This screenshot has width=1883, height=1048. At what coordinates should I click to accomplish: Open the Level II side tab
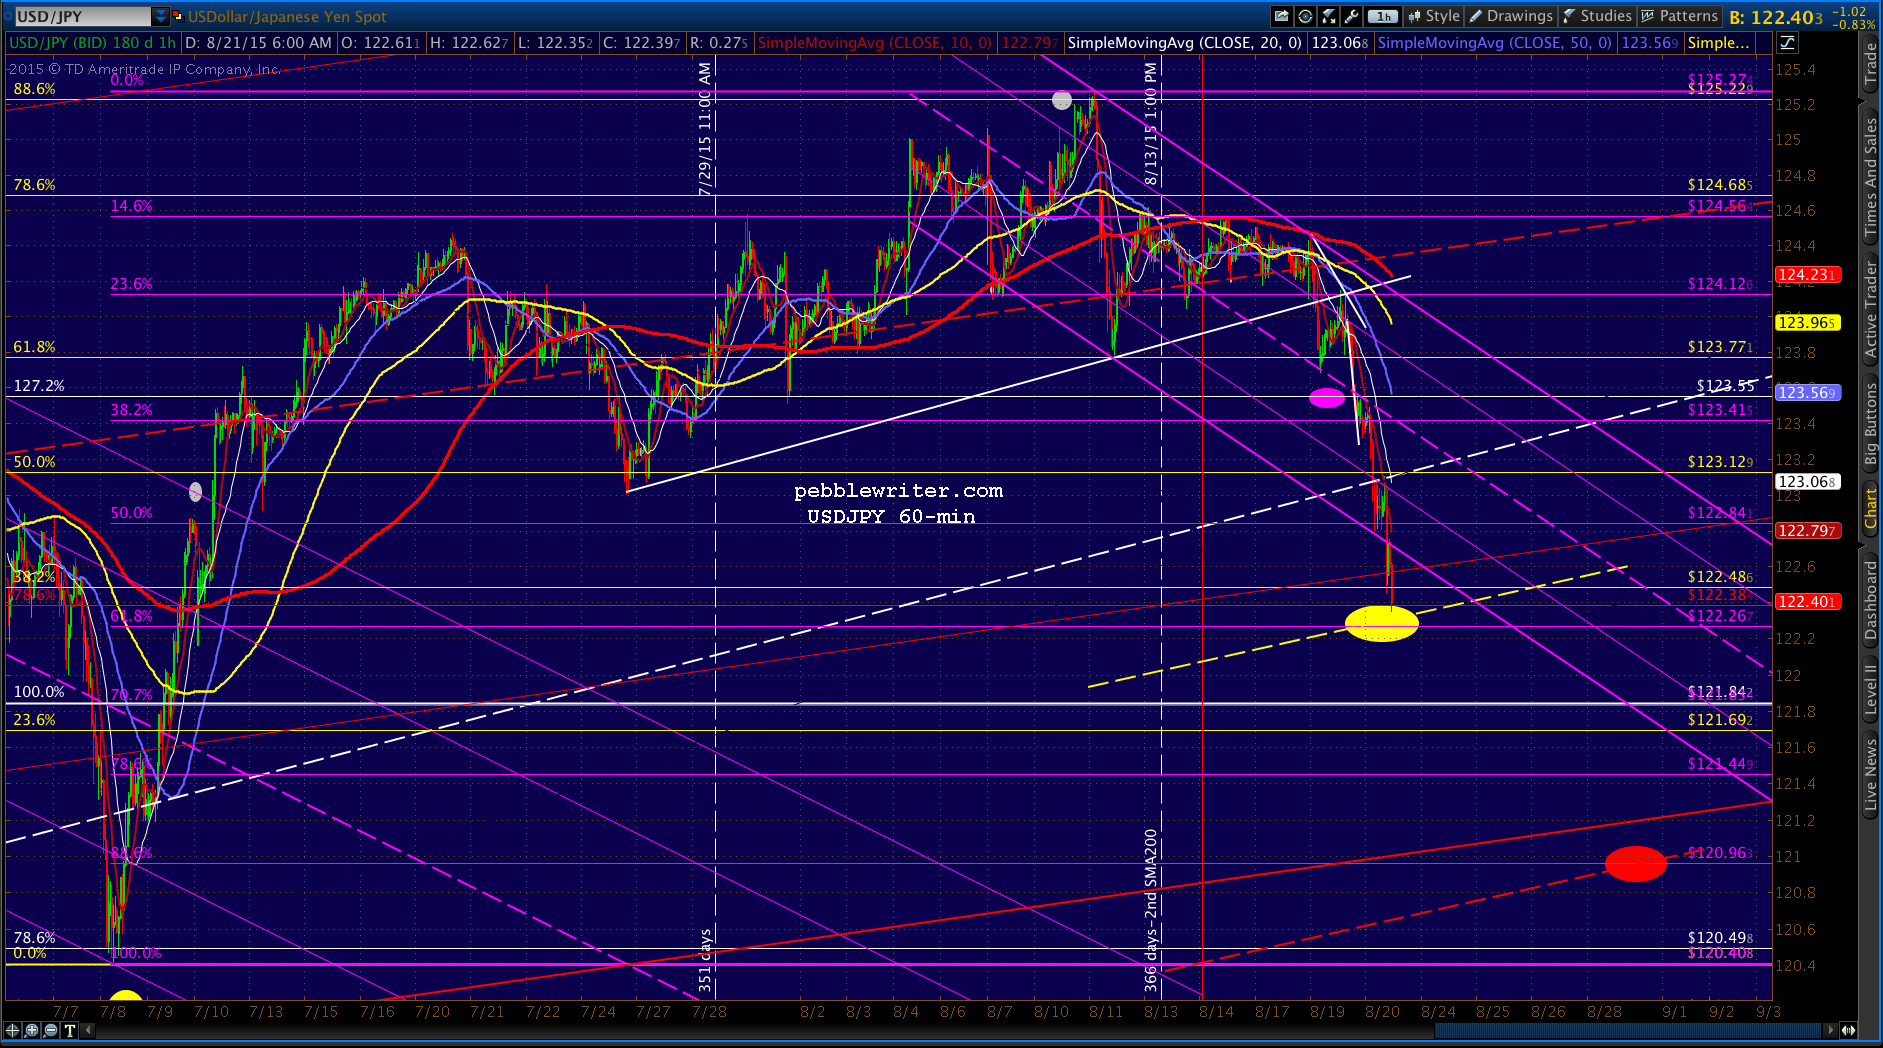[1871, 689]
